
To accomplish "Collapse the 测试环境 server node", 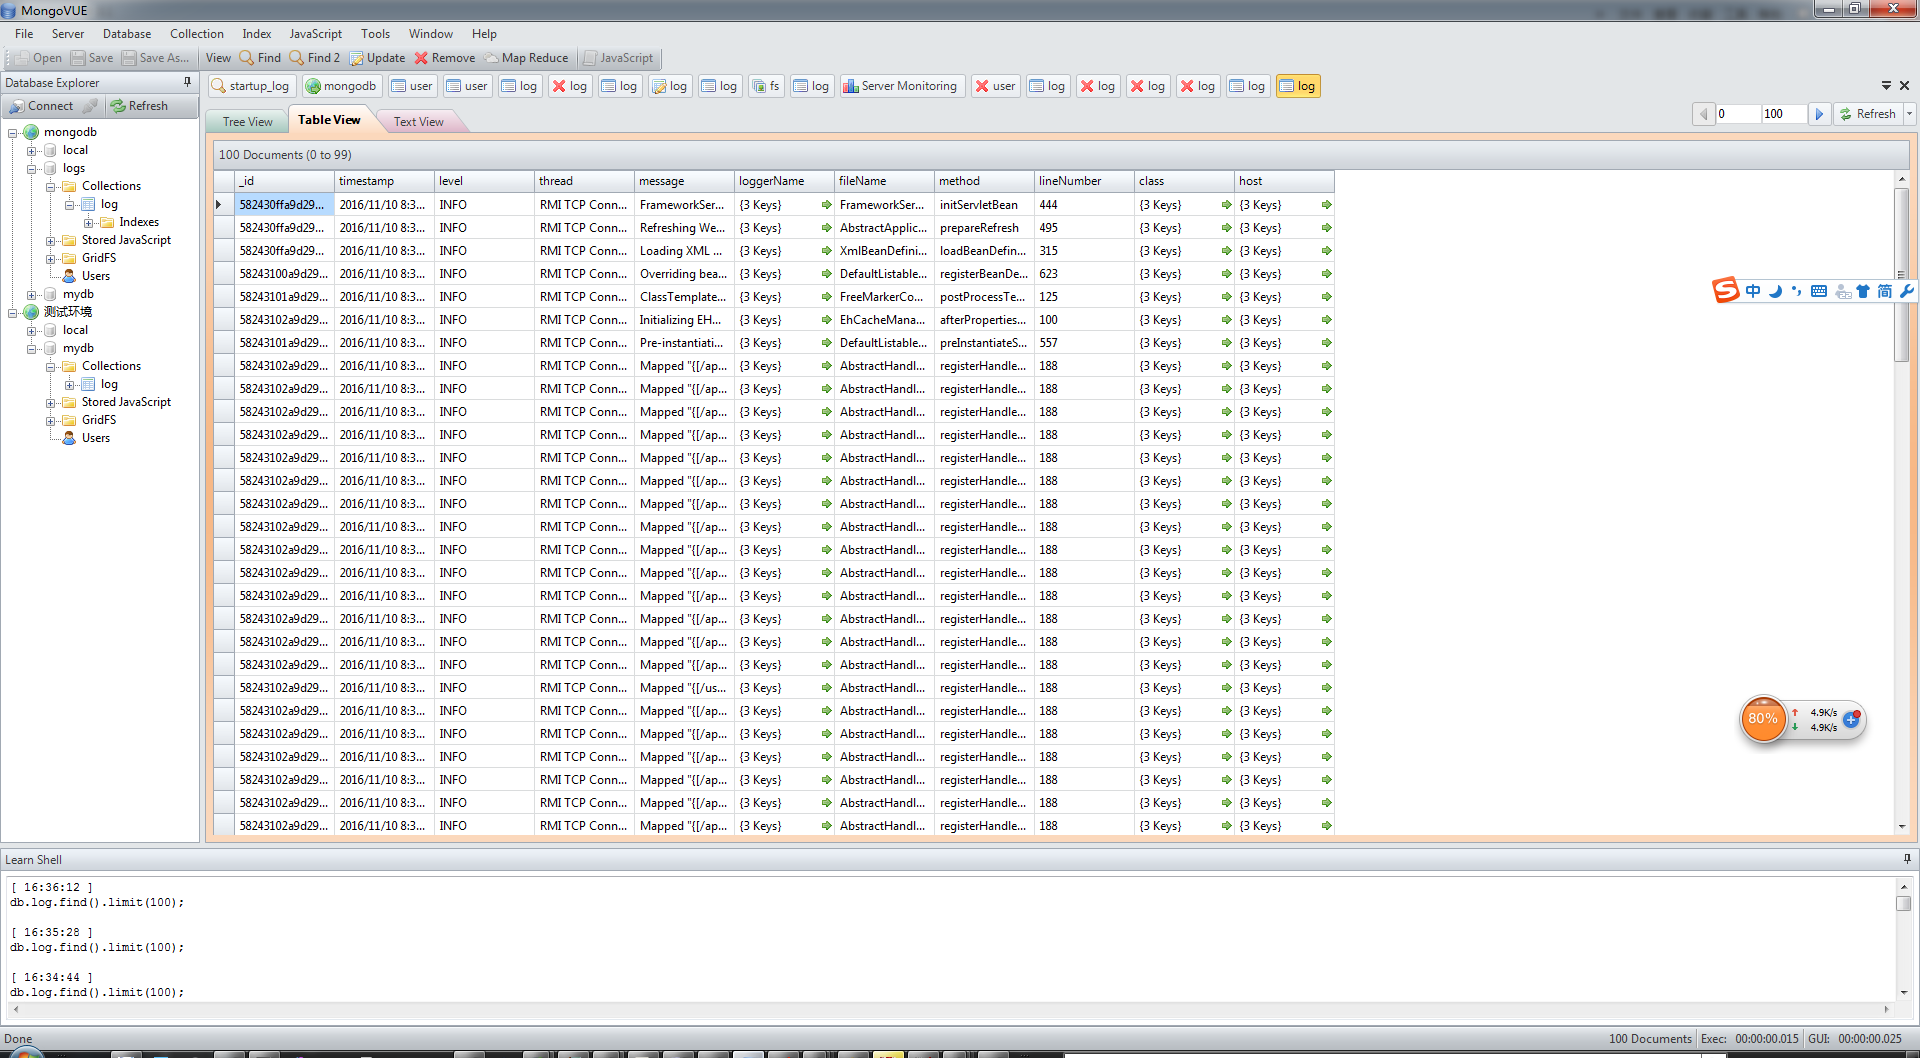I will click(x=13, y=313).
